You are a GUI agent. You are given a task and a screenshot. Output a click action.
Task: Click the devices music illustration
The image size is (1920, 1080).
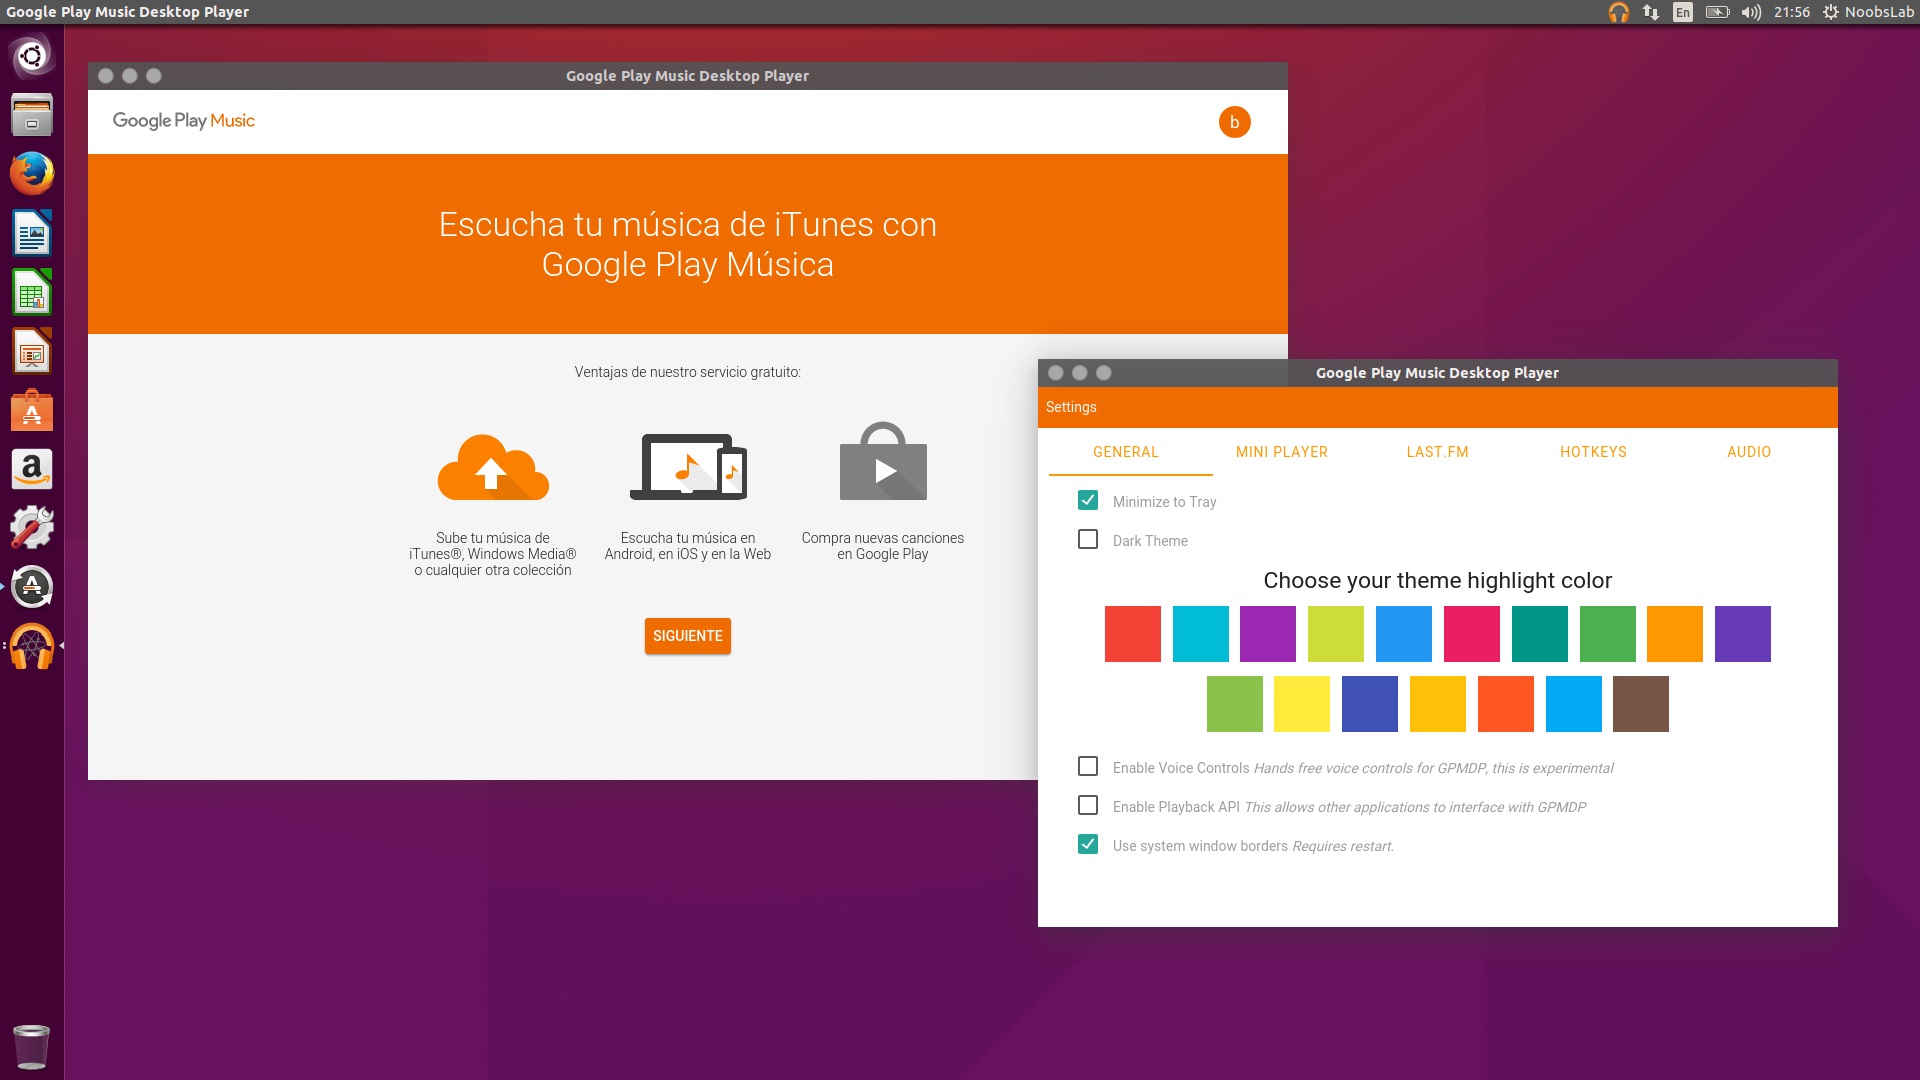(688, 467)
